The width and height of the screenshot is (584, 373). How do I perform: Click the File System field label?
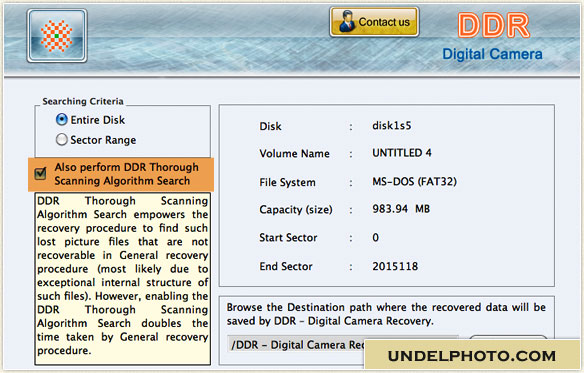(287, 182)
